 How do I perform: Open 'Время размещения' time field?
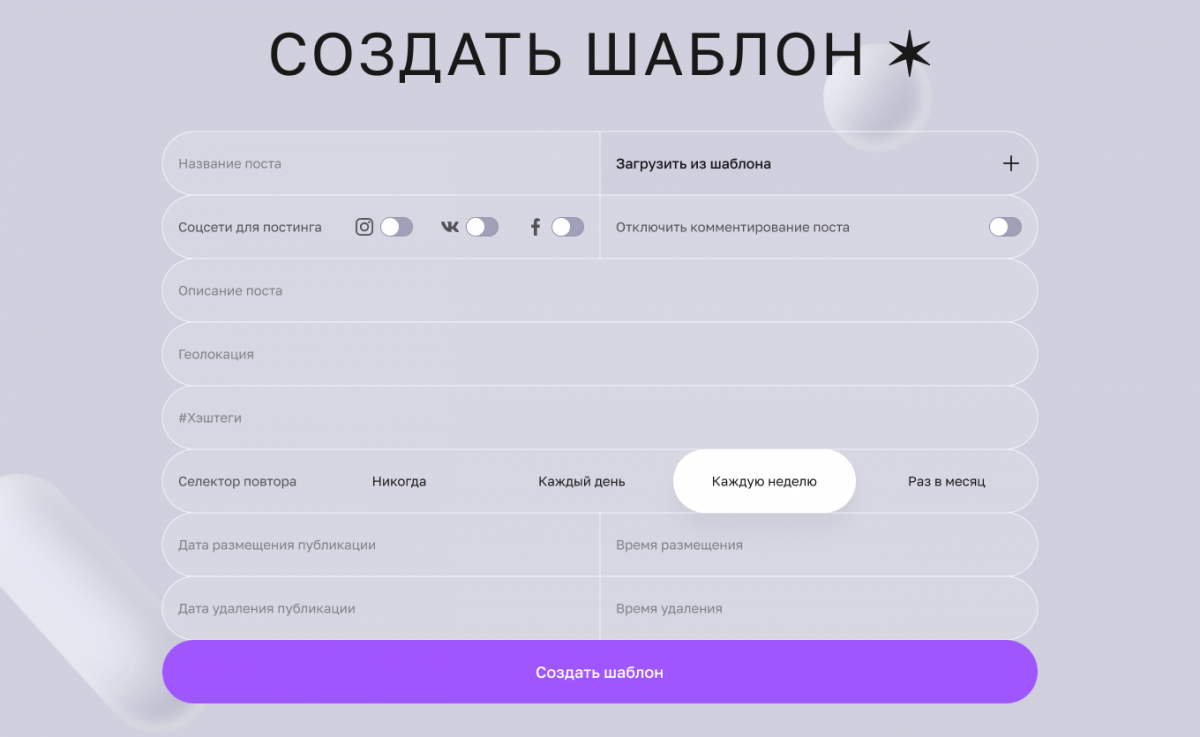[818, 545]
